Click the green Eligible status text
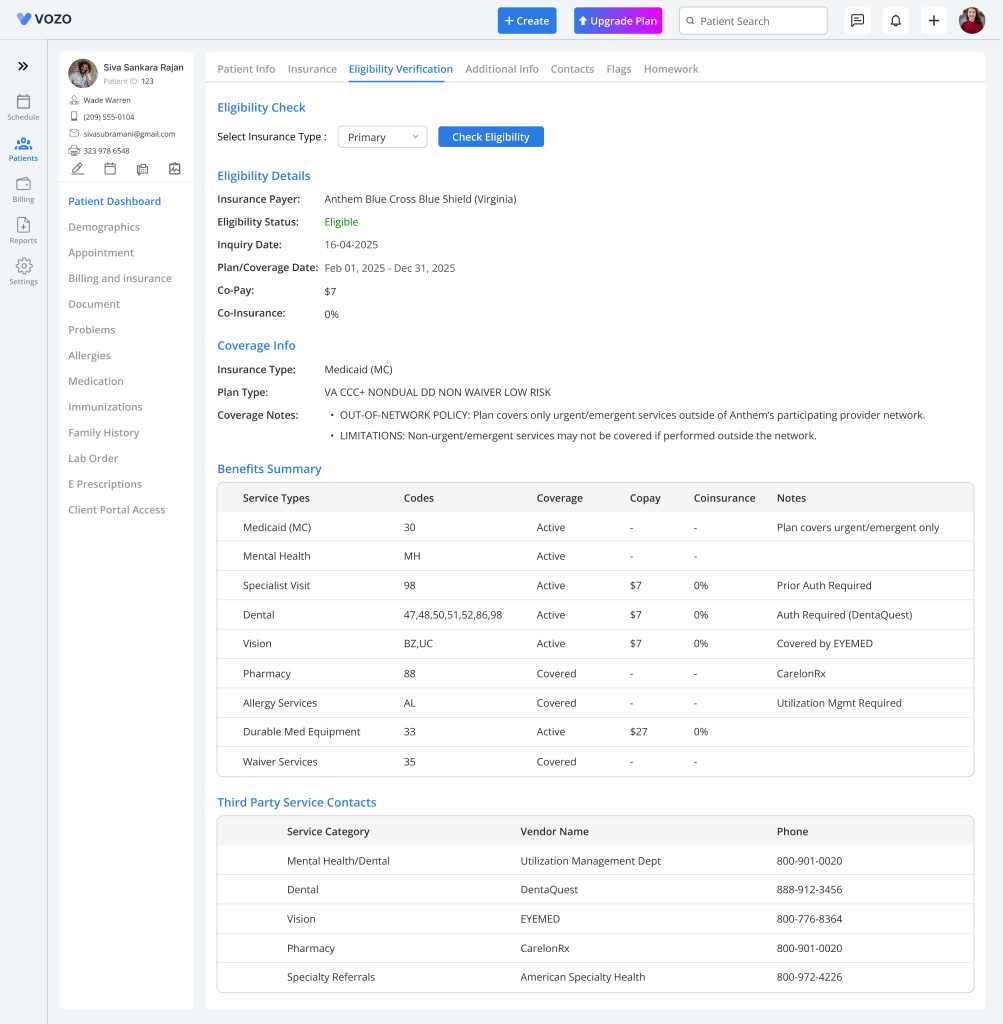The width and height of the screenshot is (1003, 1024). 342,222
